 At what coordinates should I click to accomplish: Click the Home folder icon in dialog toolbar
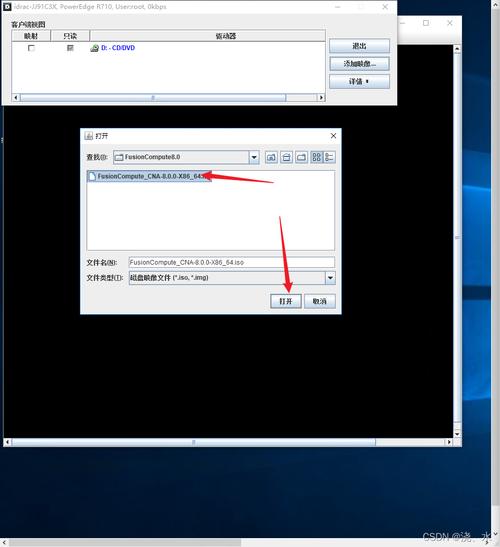(x=286, y=157)
